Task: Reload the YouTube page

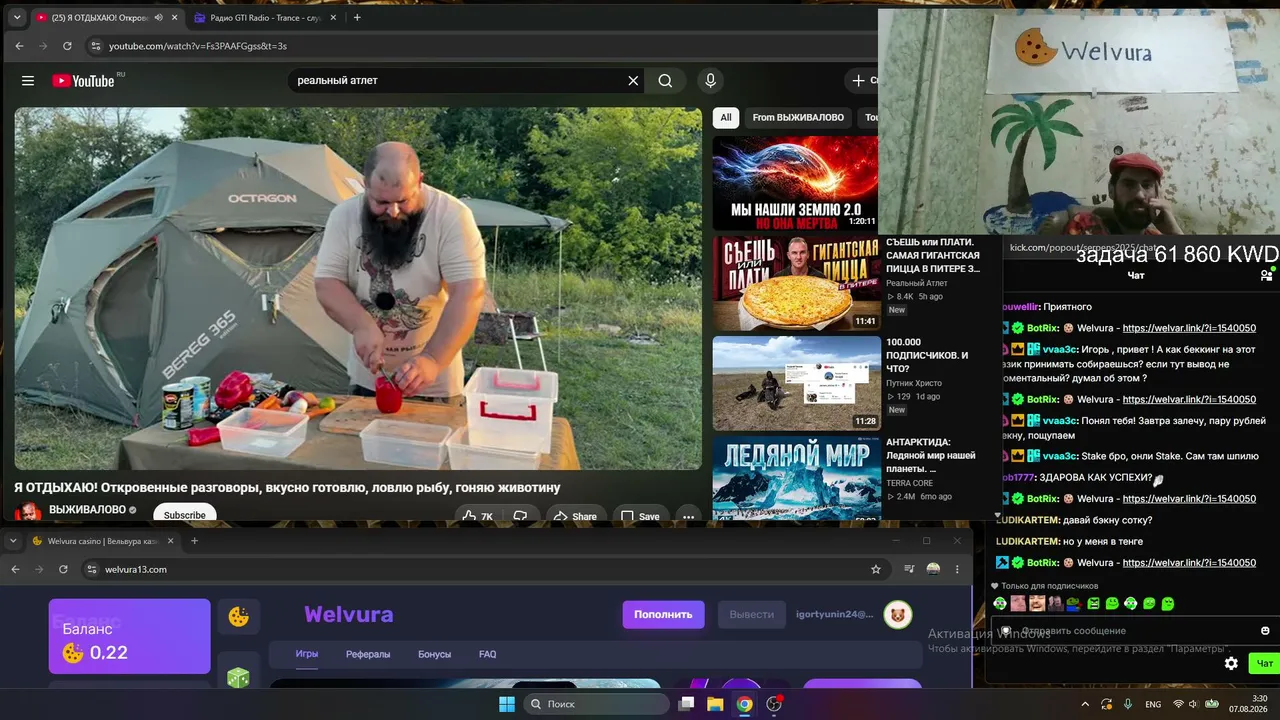Action: 67,46
